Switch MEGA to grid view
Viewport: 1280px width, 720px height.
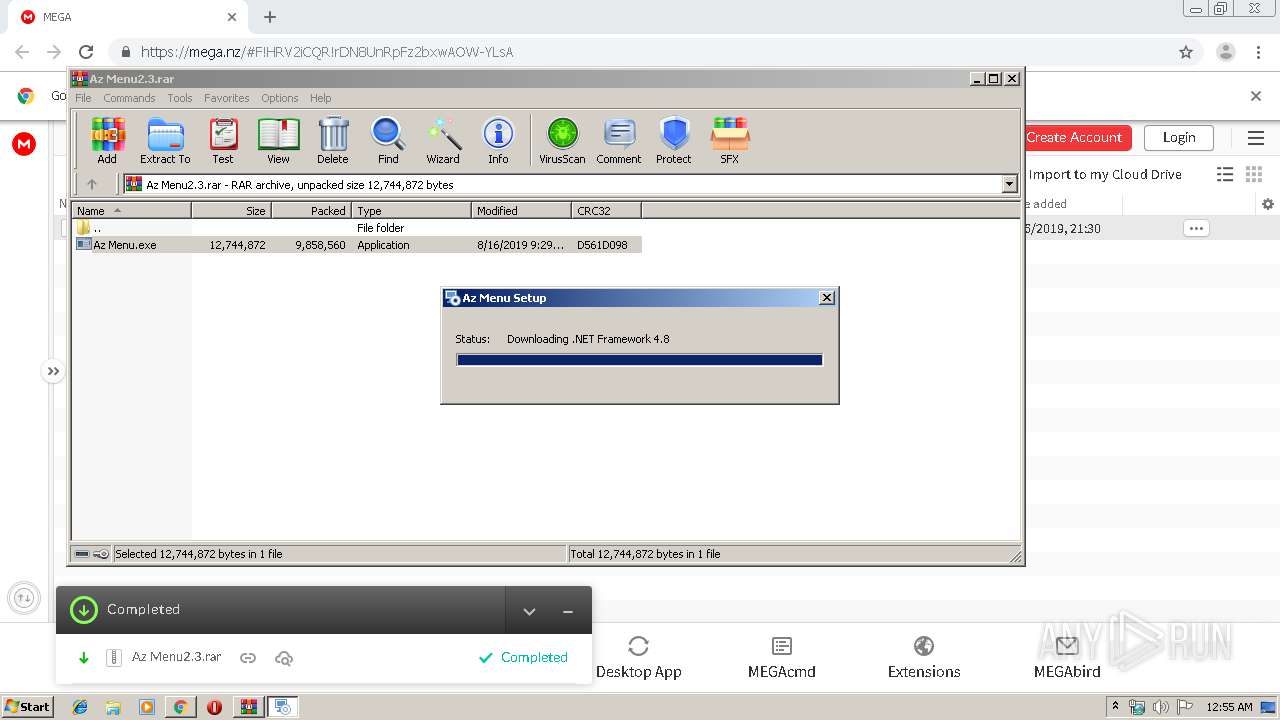tap(1254, 174)
